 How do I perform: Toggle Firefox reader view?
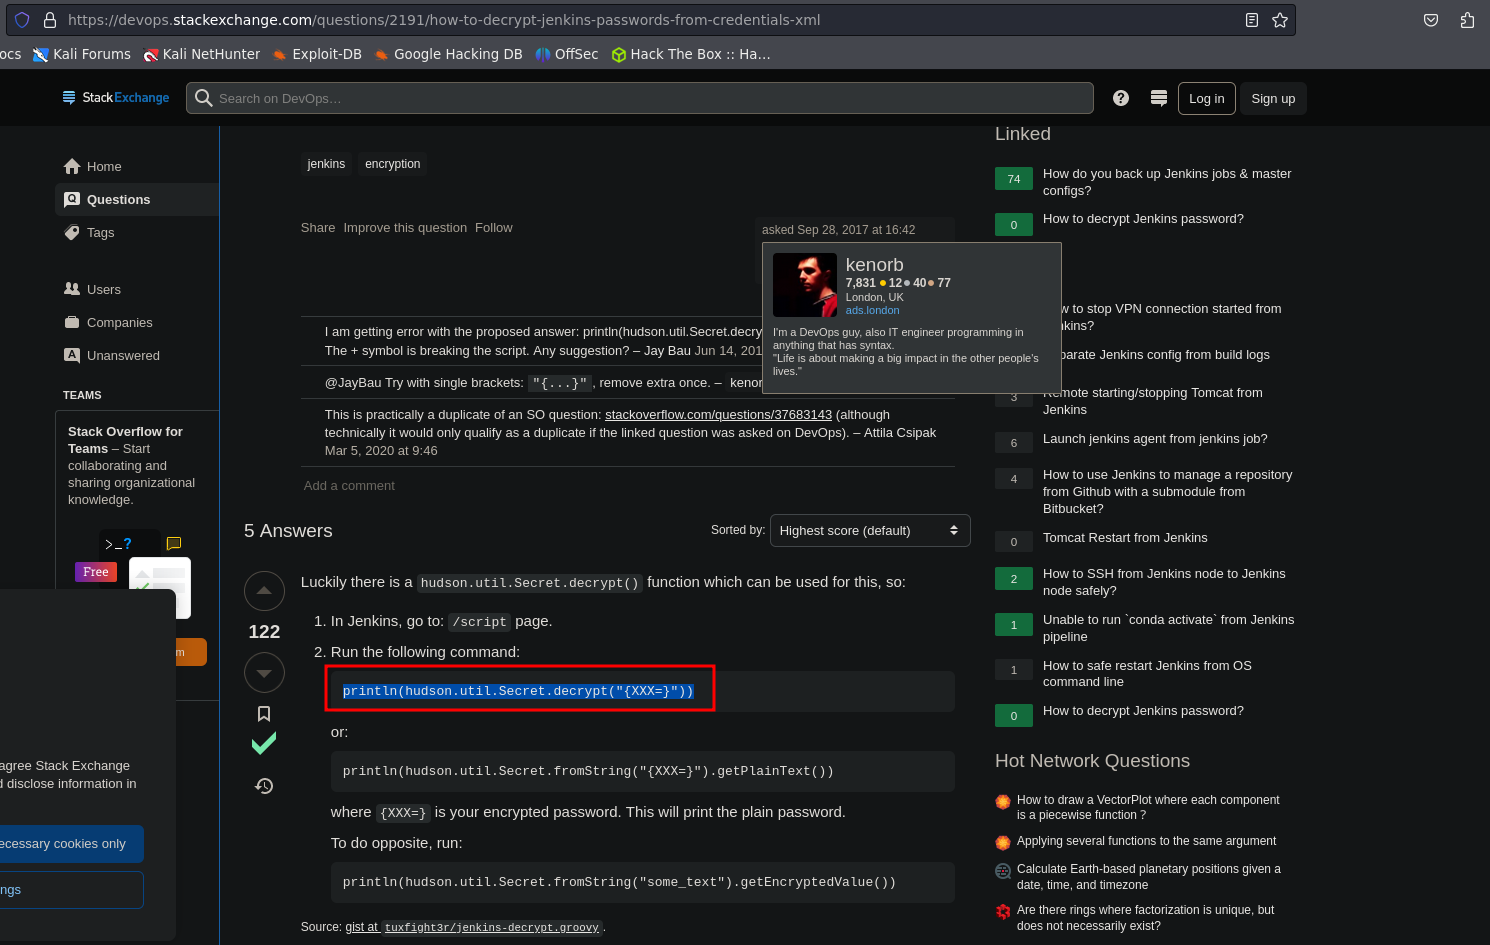1252,20
